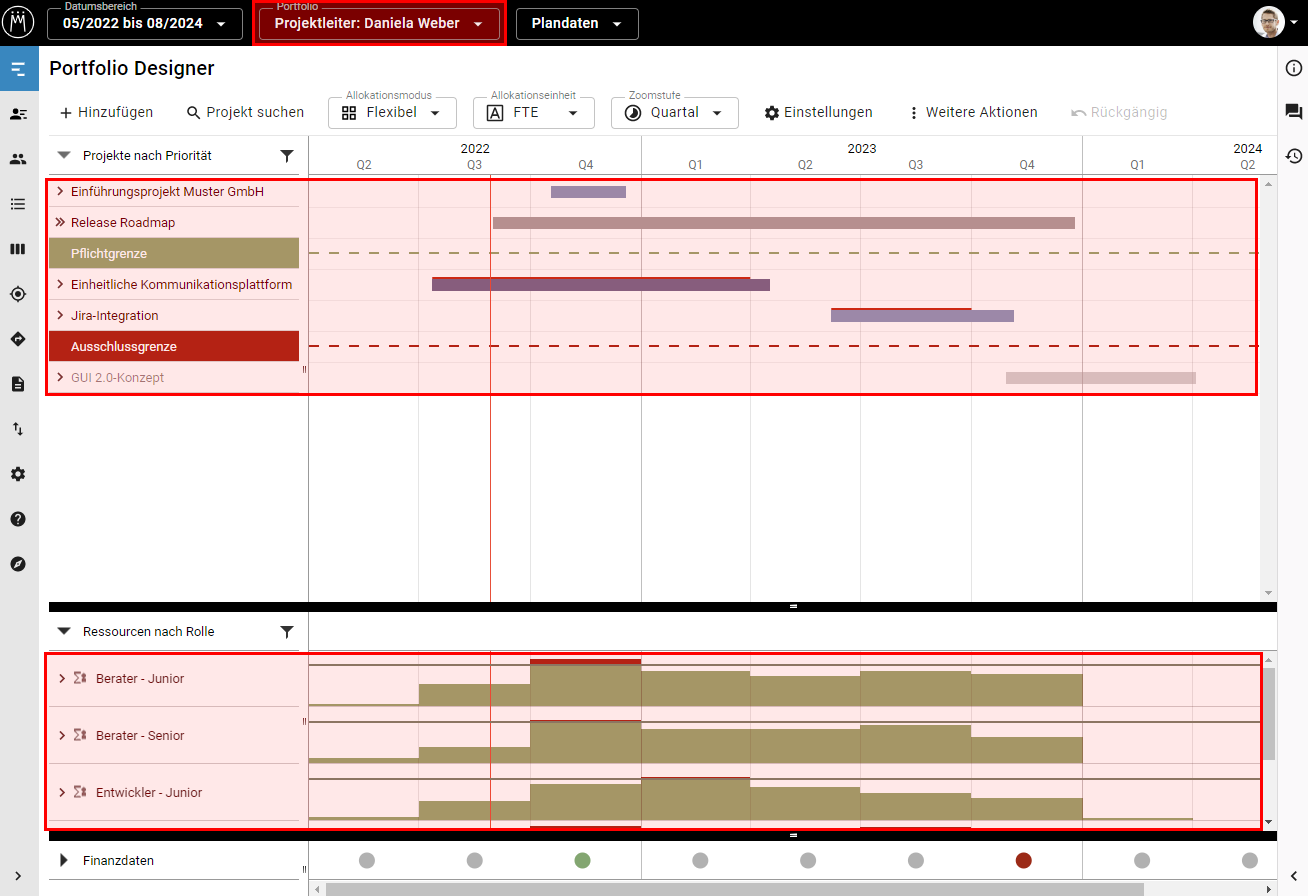Image resolution: width=1308 pixels, height=896 pixels.
Task: Click the filter icon for Projekte nach Priorität
Action: coord(287,156)
